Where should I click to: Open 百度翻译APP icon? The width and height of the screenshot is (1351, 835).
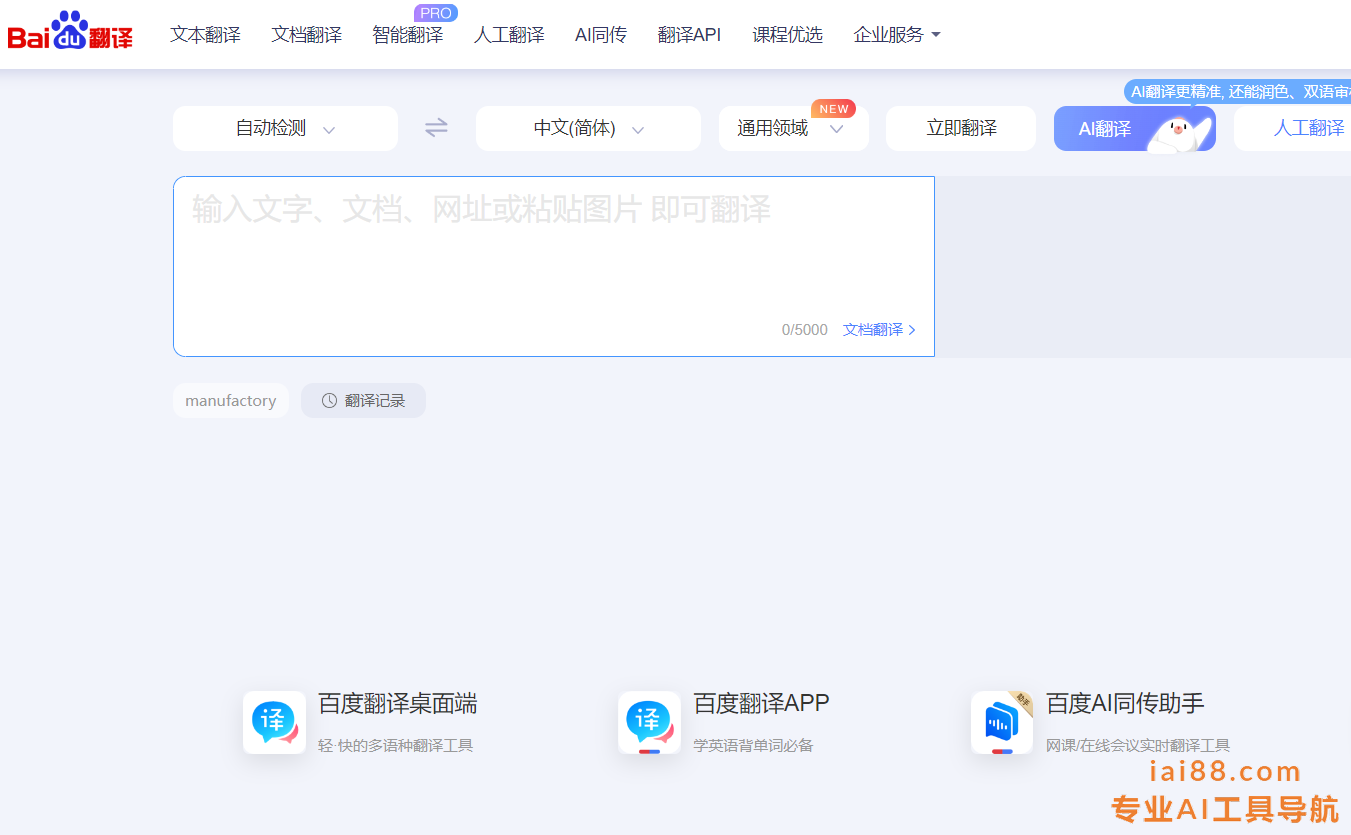[649, 722]
